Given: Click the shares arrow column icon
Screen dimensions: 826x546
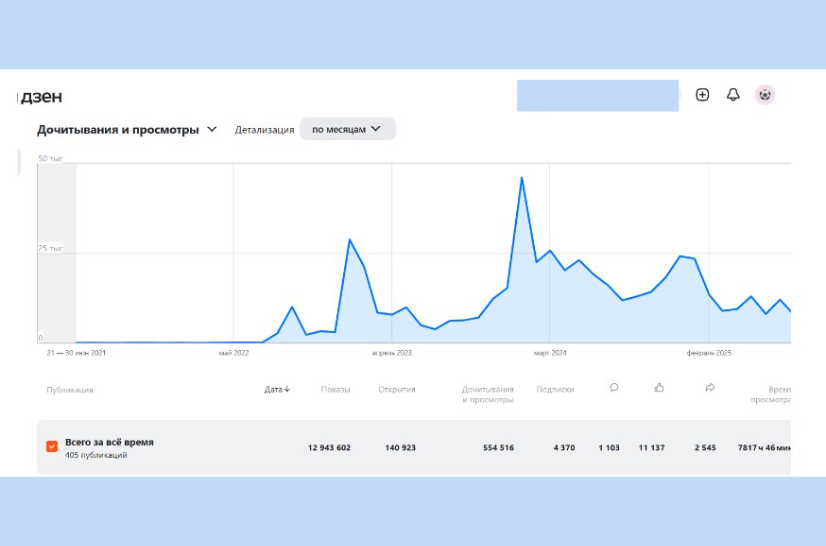Looking at the screenshot, I should click(710, 388).
